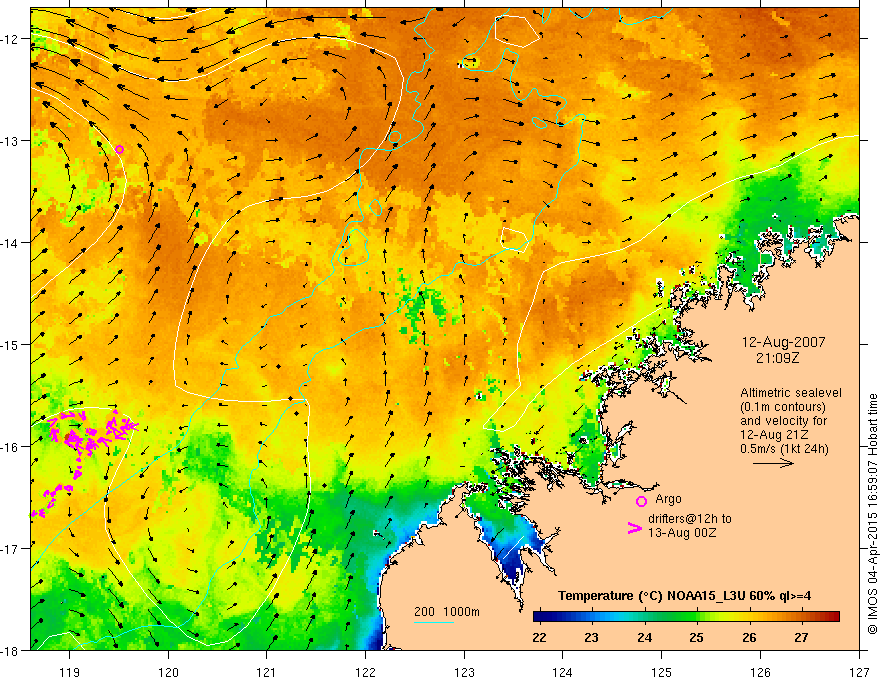Click the '200 1000m' depth contour label
The width and height of the screenshot is (880, 680).
coord(447,612)
